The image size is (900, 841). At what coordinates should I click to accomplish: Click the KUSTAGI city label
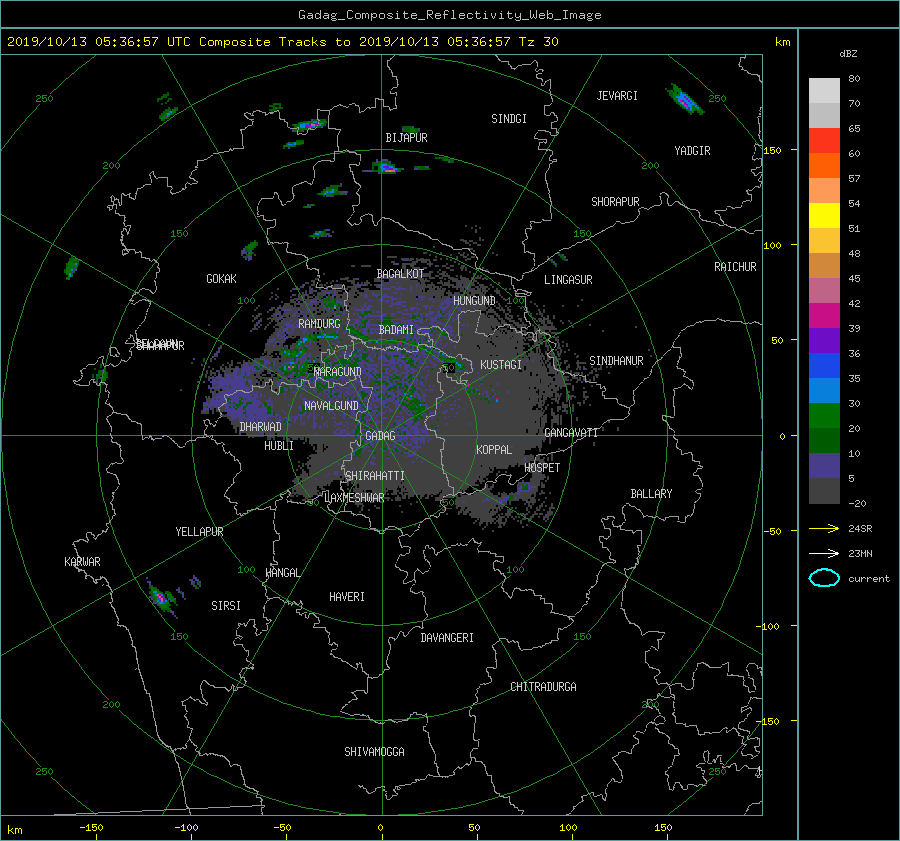501,365
